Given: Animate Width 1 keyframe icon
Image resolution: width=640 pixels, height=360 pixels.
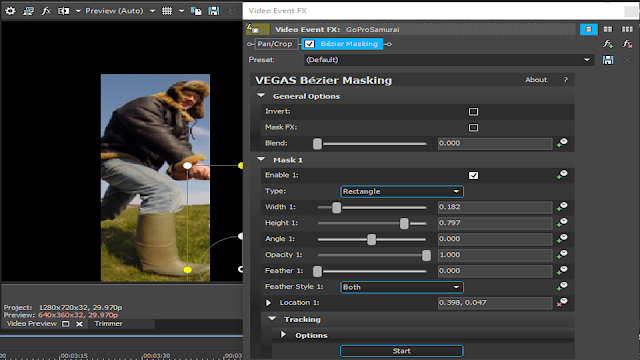Looking at the screenshot, I should (x=562, y=207).
